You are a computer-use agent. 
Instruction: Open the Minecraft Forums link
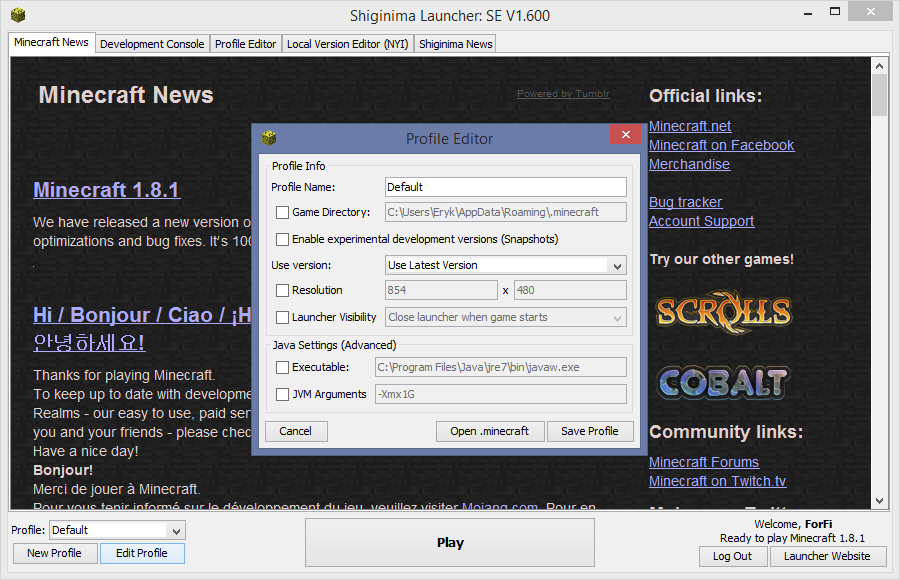[704, 462]
